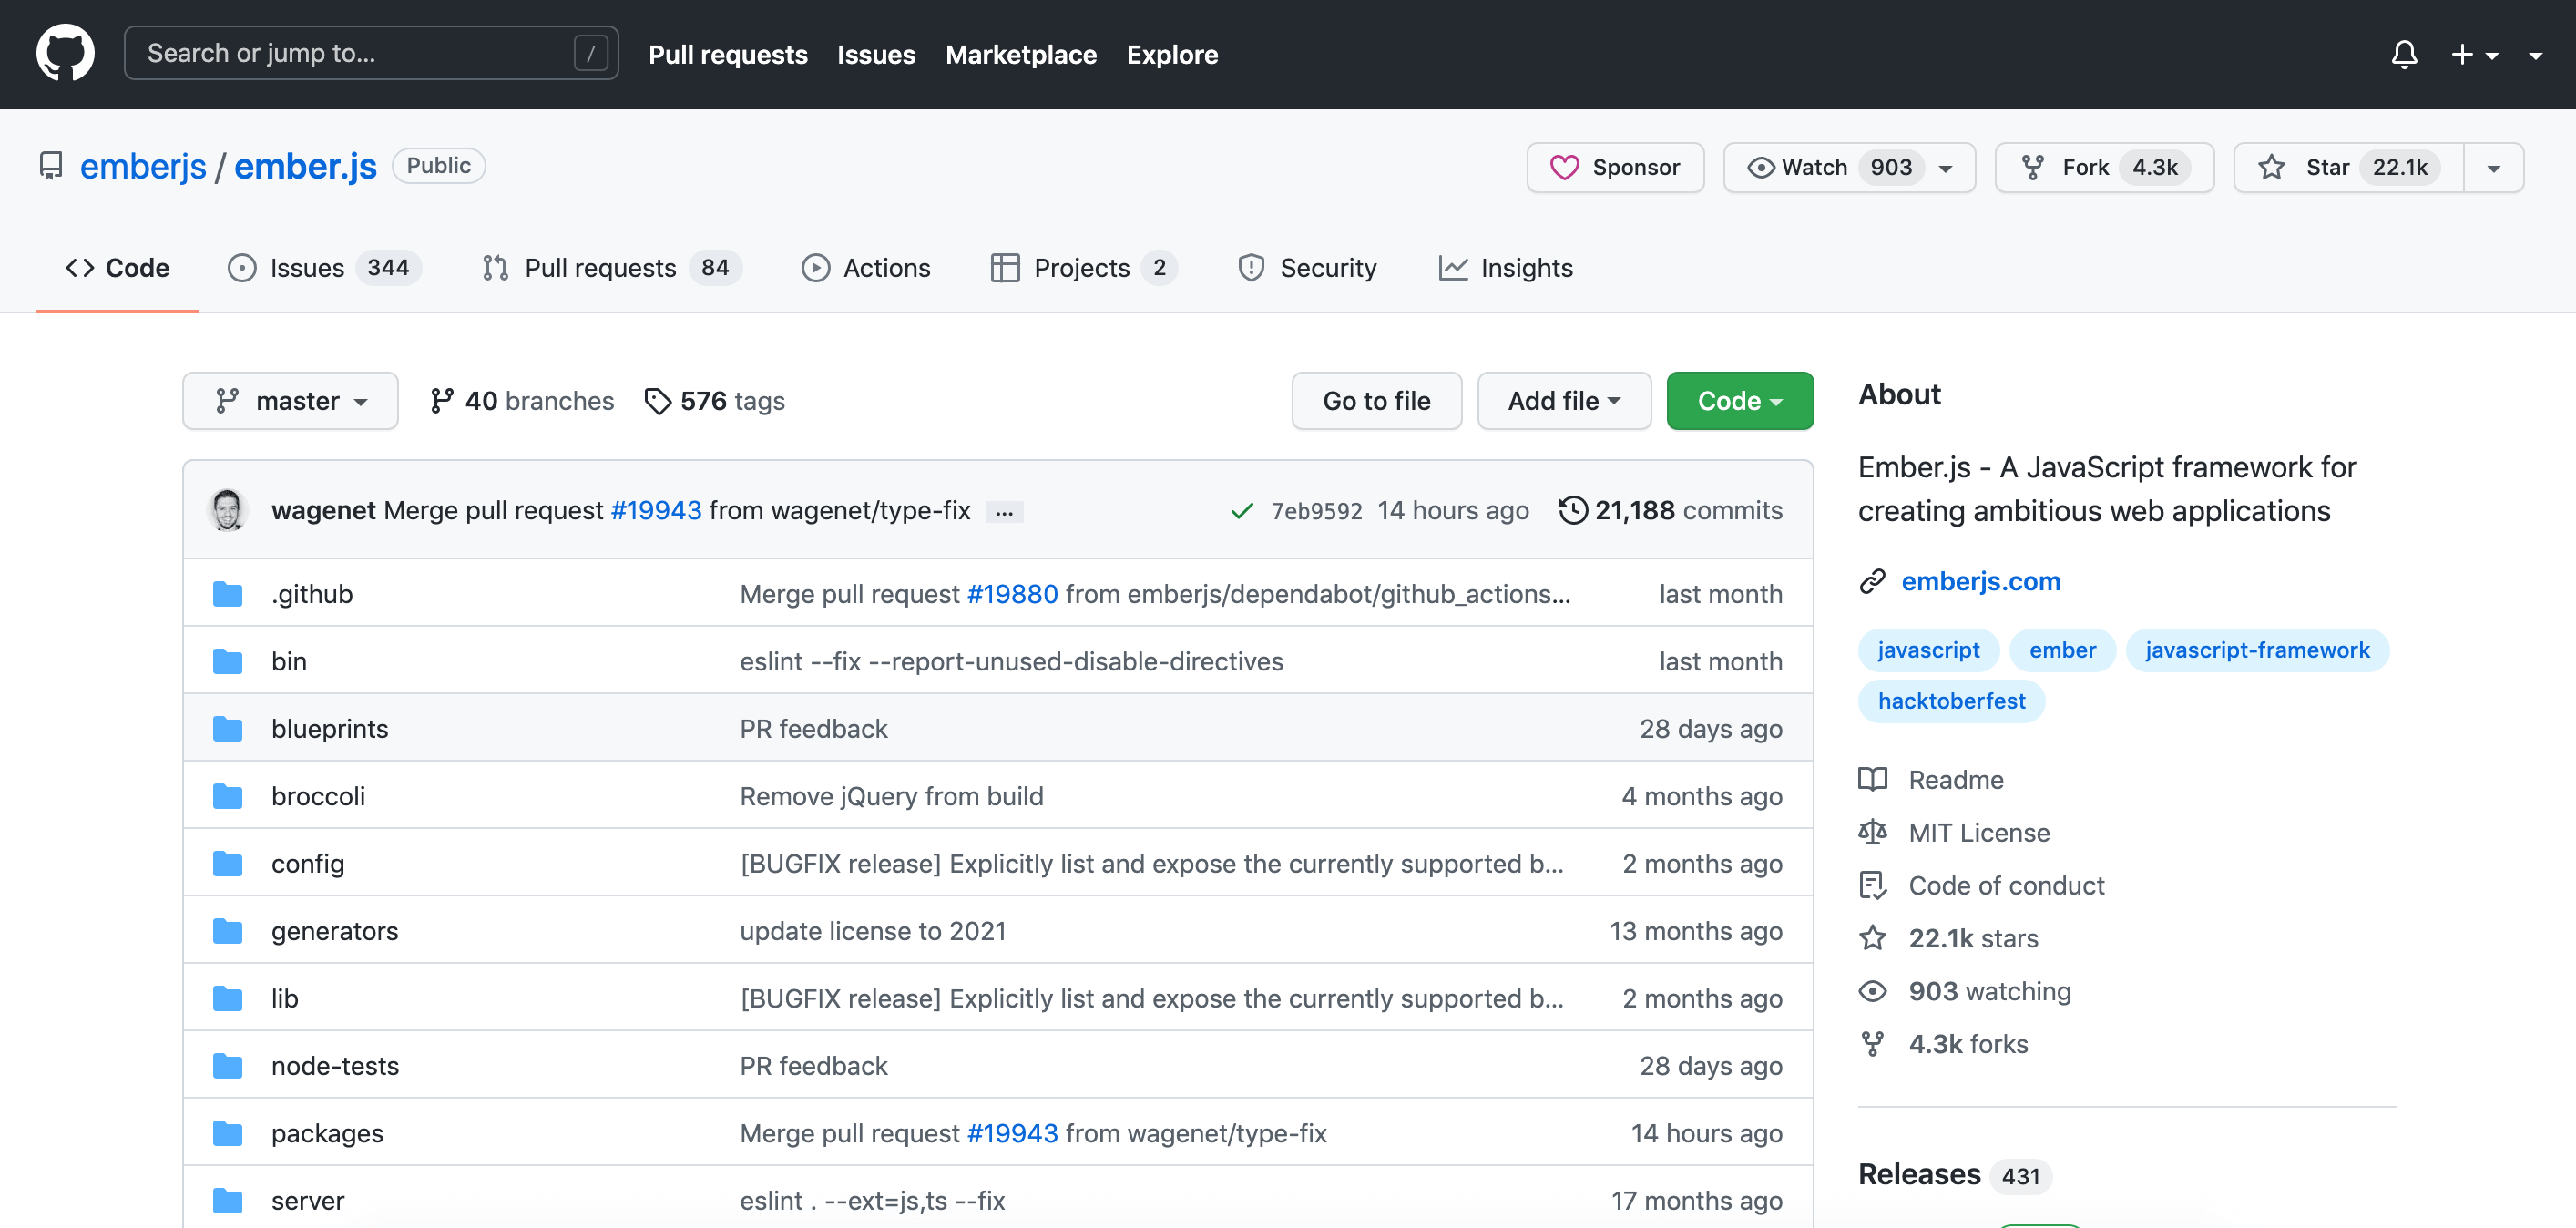This screenshot has width=2576, height=1228.
Task: Click the repository icon beside emberjs
Action: click(x=51, y=166)
